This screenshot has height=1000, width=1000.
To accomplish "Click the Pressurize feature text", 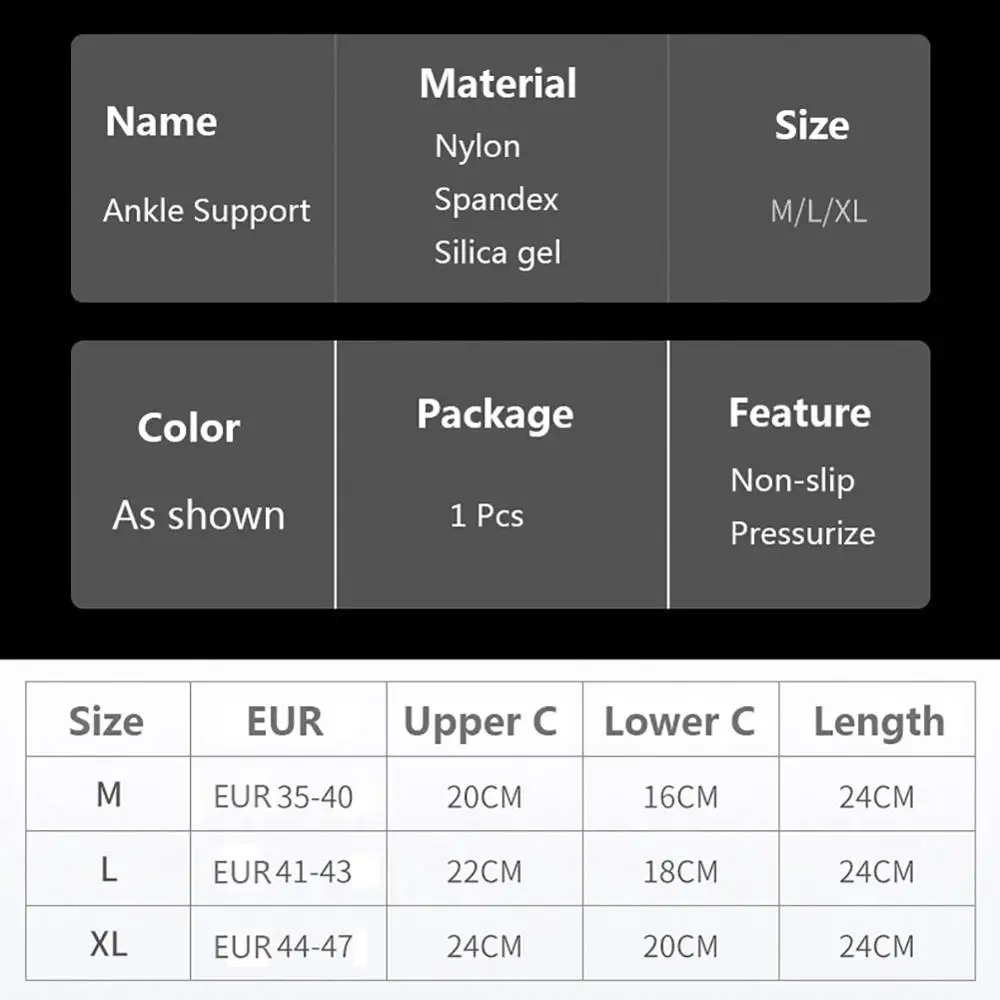I will click(802, 533).
